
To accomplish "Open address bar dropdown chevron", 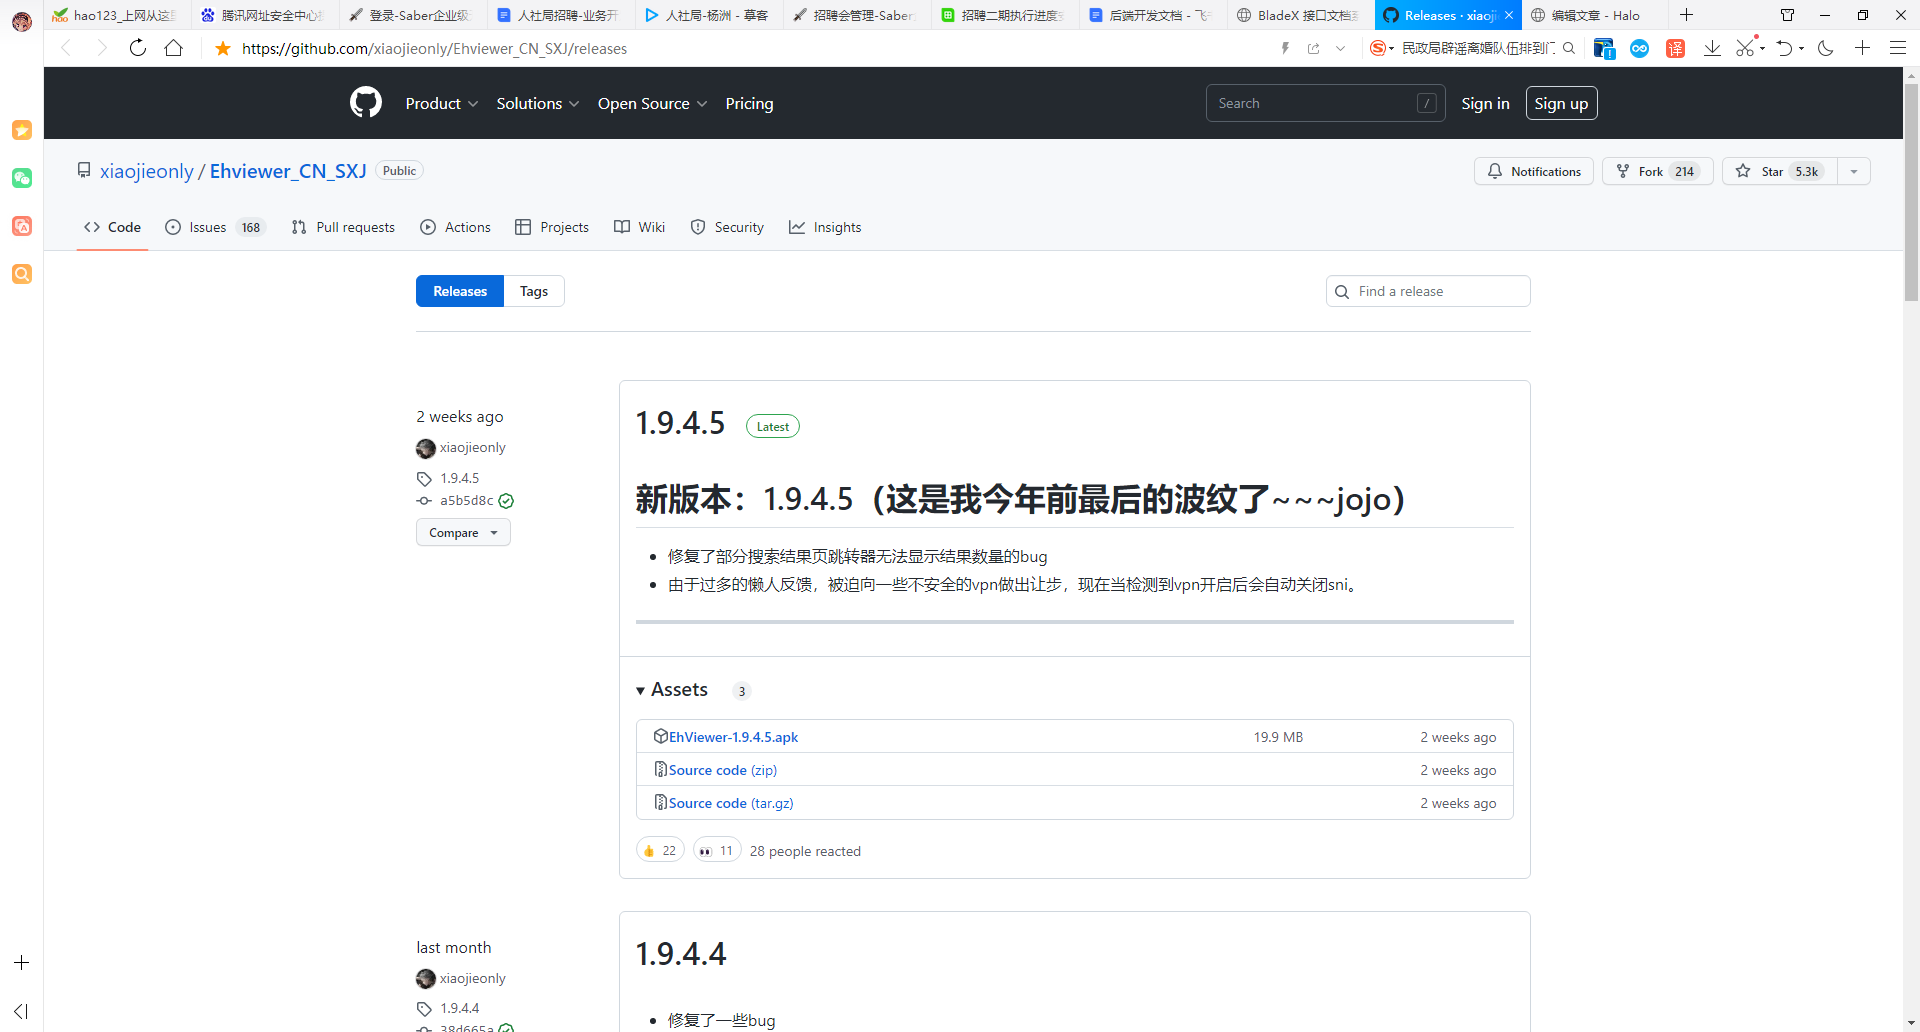I will pos(1340,48).
